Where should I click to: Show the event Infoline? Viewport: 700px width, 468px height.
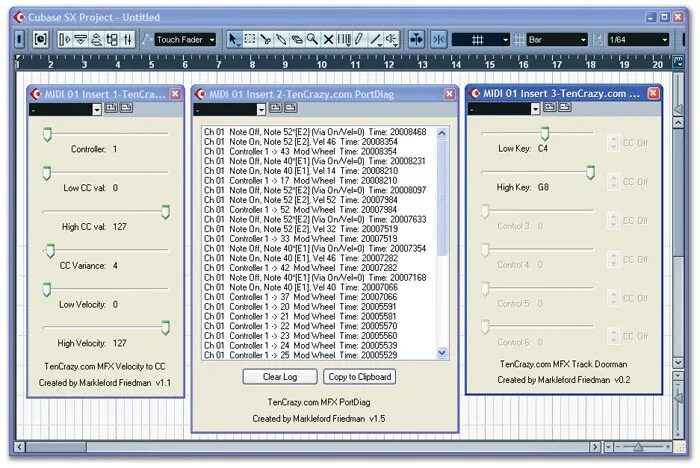point(80,40)
